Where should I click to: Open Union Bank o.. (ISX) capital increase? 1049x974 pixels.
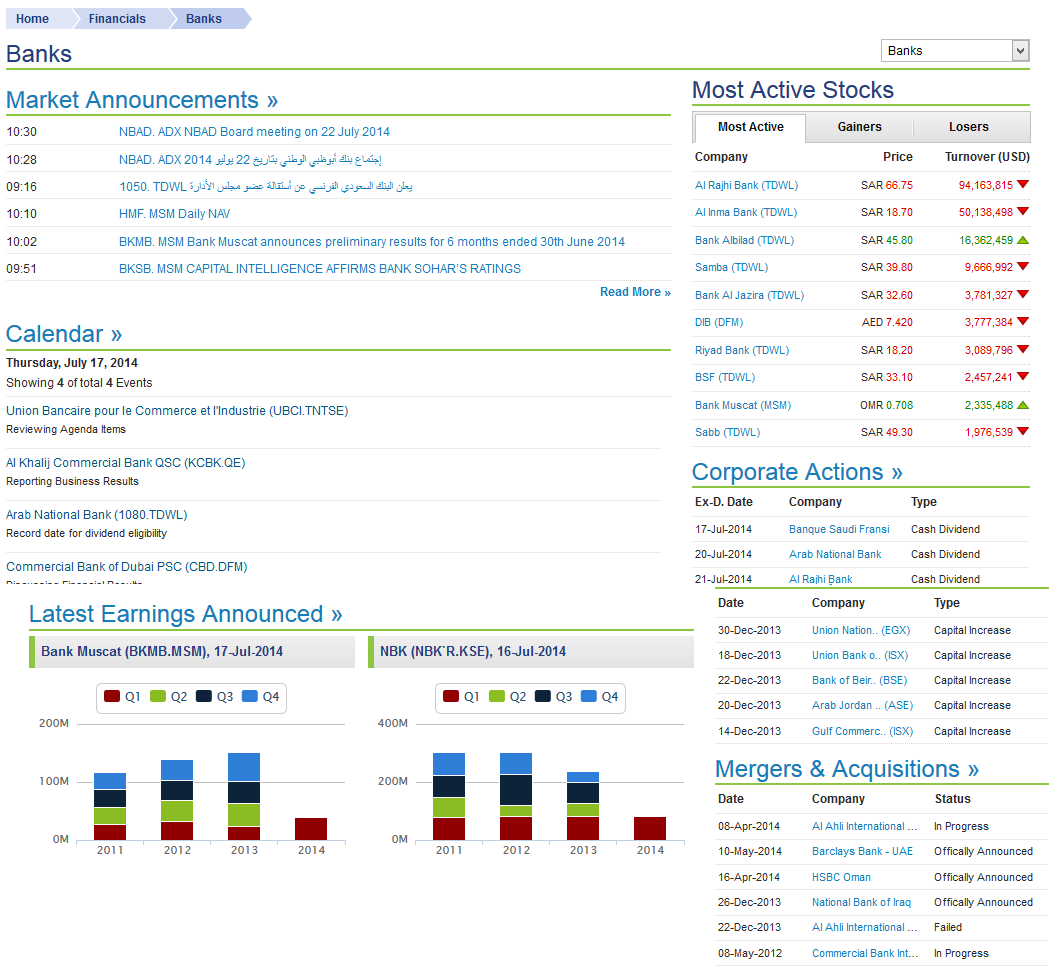point(860,656)
